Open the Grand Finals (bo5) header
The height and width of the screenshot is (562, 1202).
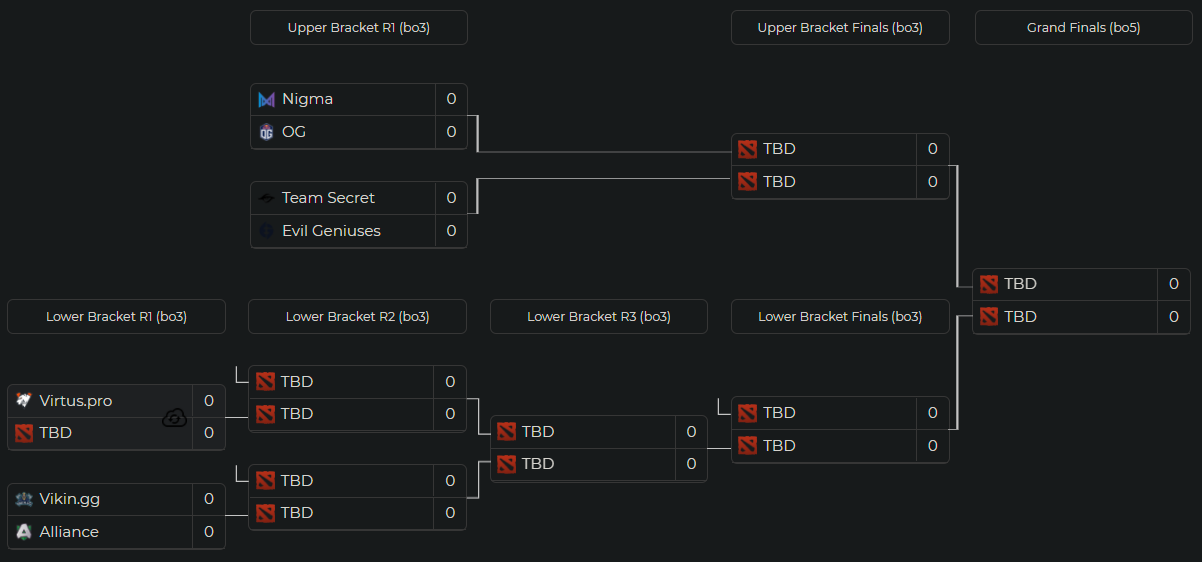click(1083, 28)
